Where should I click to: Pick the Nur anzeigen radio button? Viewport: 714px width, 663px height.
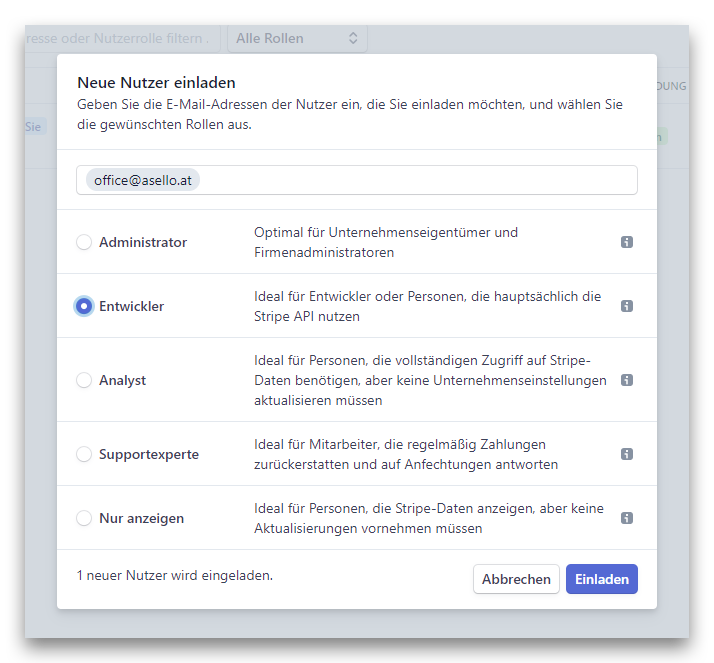click(84, 518)
